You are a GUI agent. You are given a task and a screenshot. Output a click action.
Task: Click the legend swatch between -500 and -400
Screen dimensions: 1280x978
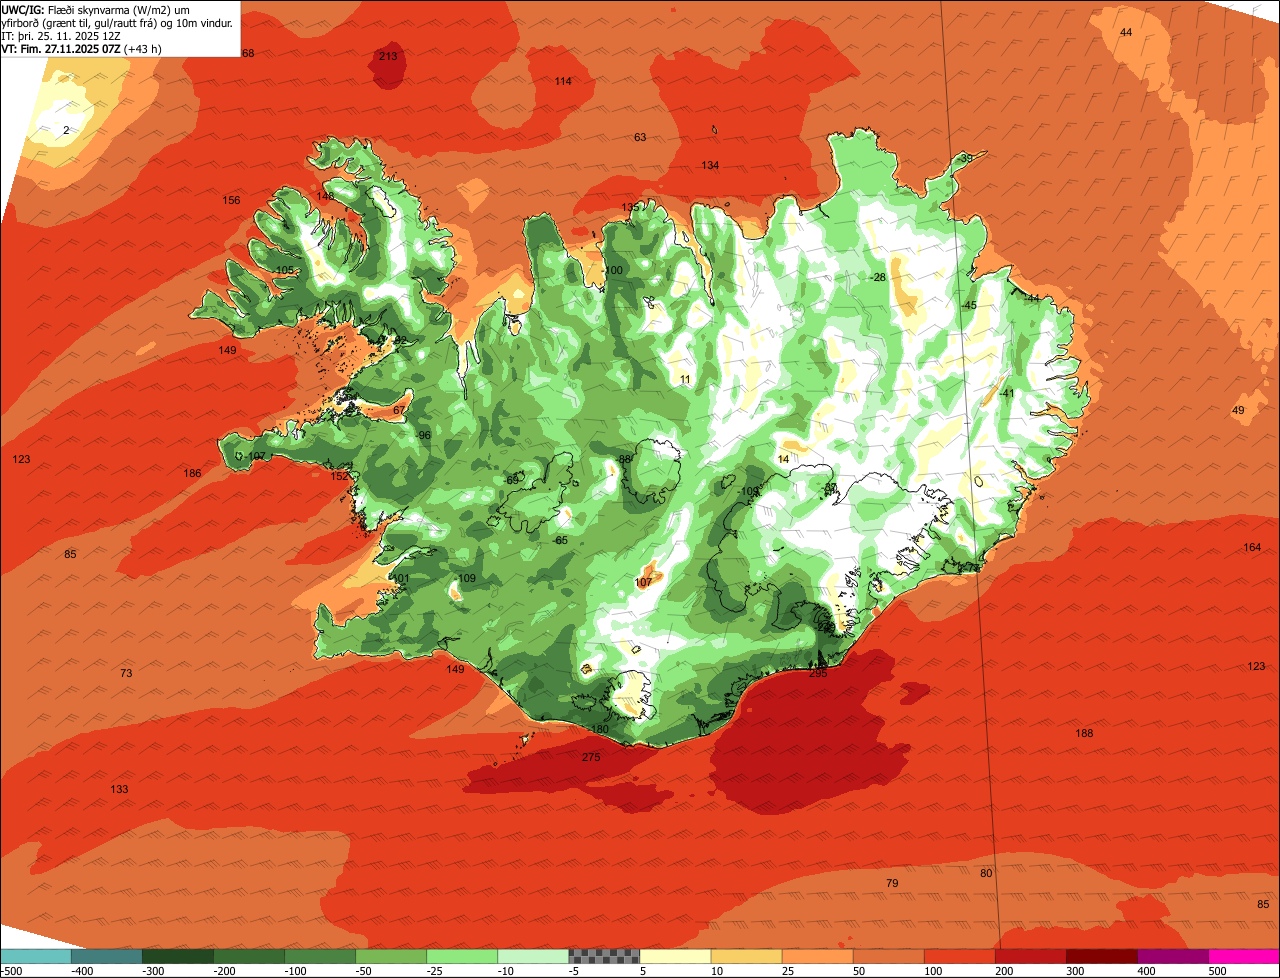click(36, 956)
